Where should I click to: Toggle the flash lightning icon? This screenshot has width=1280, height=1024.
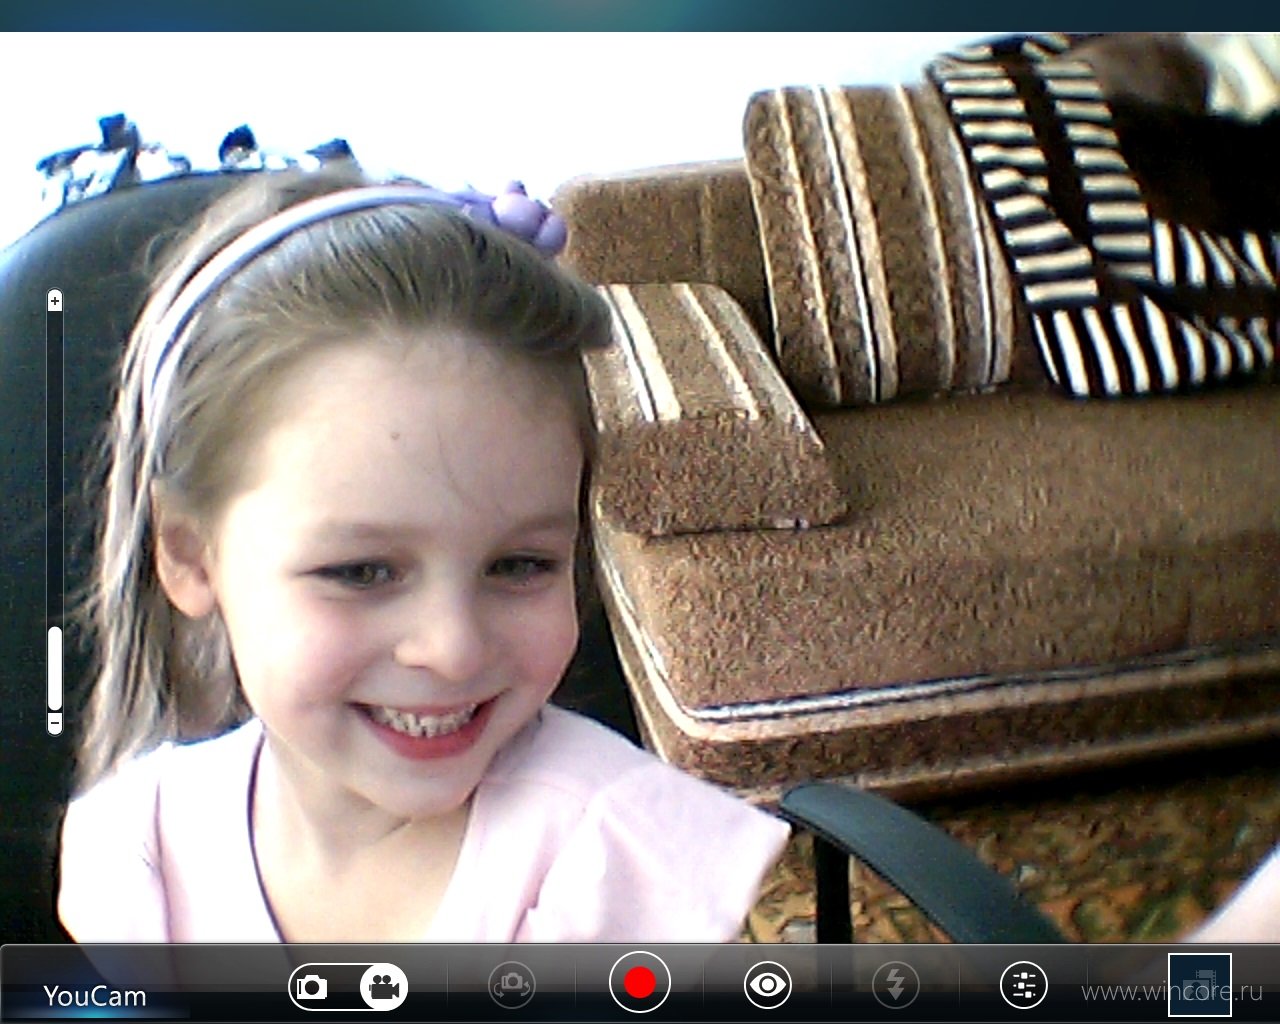896,985
